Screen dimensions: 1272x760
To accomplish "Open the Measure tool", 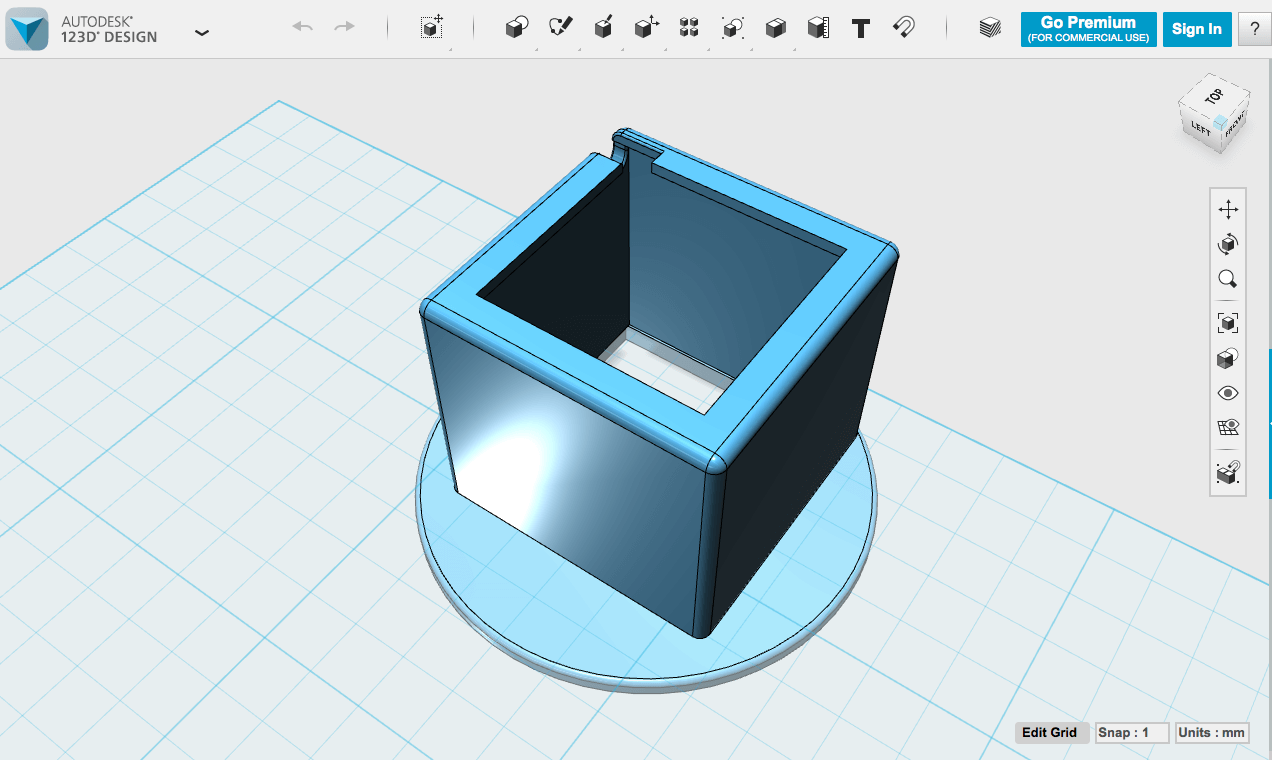I will click(819, 28).
